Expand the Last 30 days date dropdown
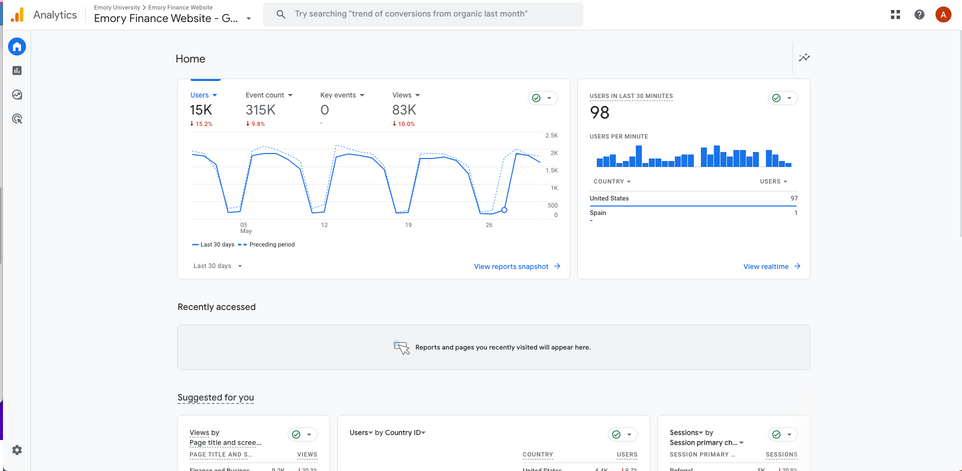The image size is (962, 471). click(x=218, y=266)
